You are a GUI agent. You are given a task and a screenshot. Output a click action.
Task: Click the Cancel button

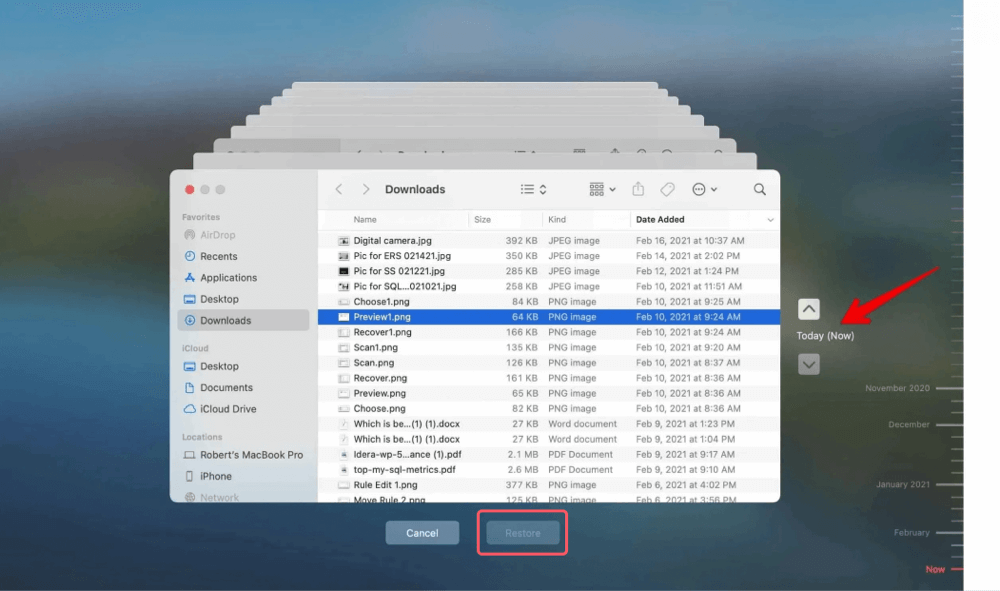(422, 532)
